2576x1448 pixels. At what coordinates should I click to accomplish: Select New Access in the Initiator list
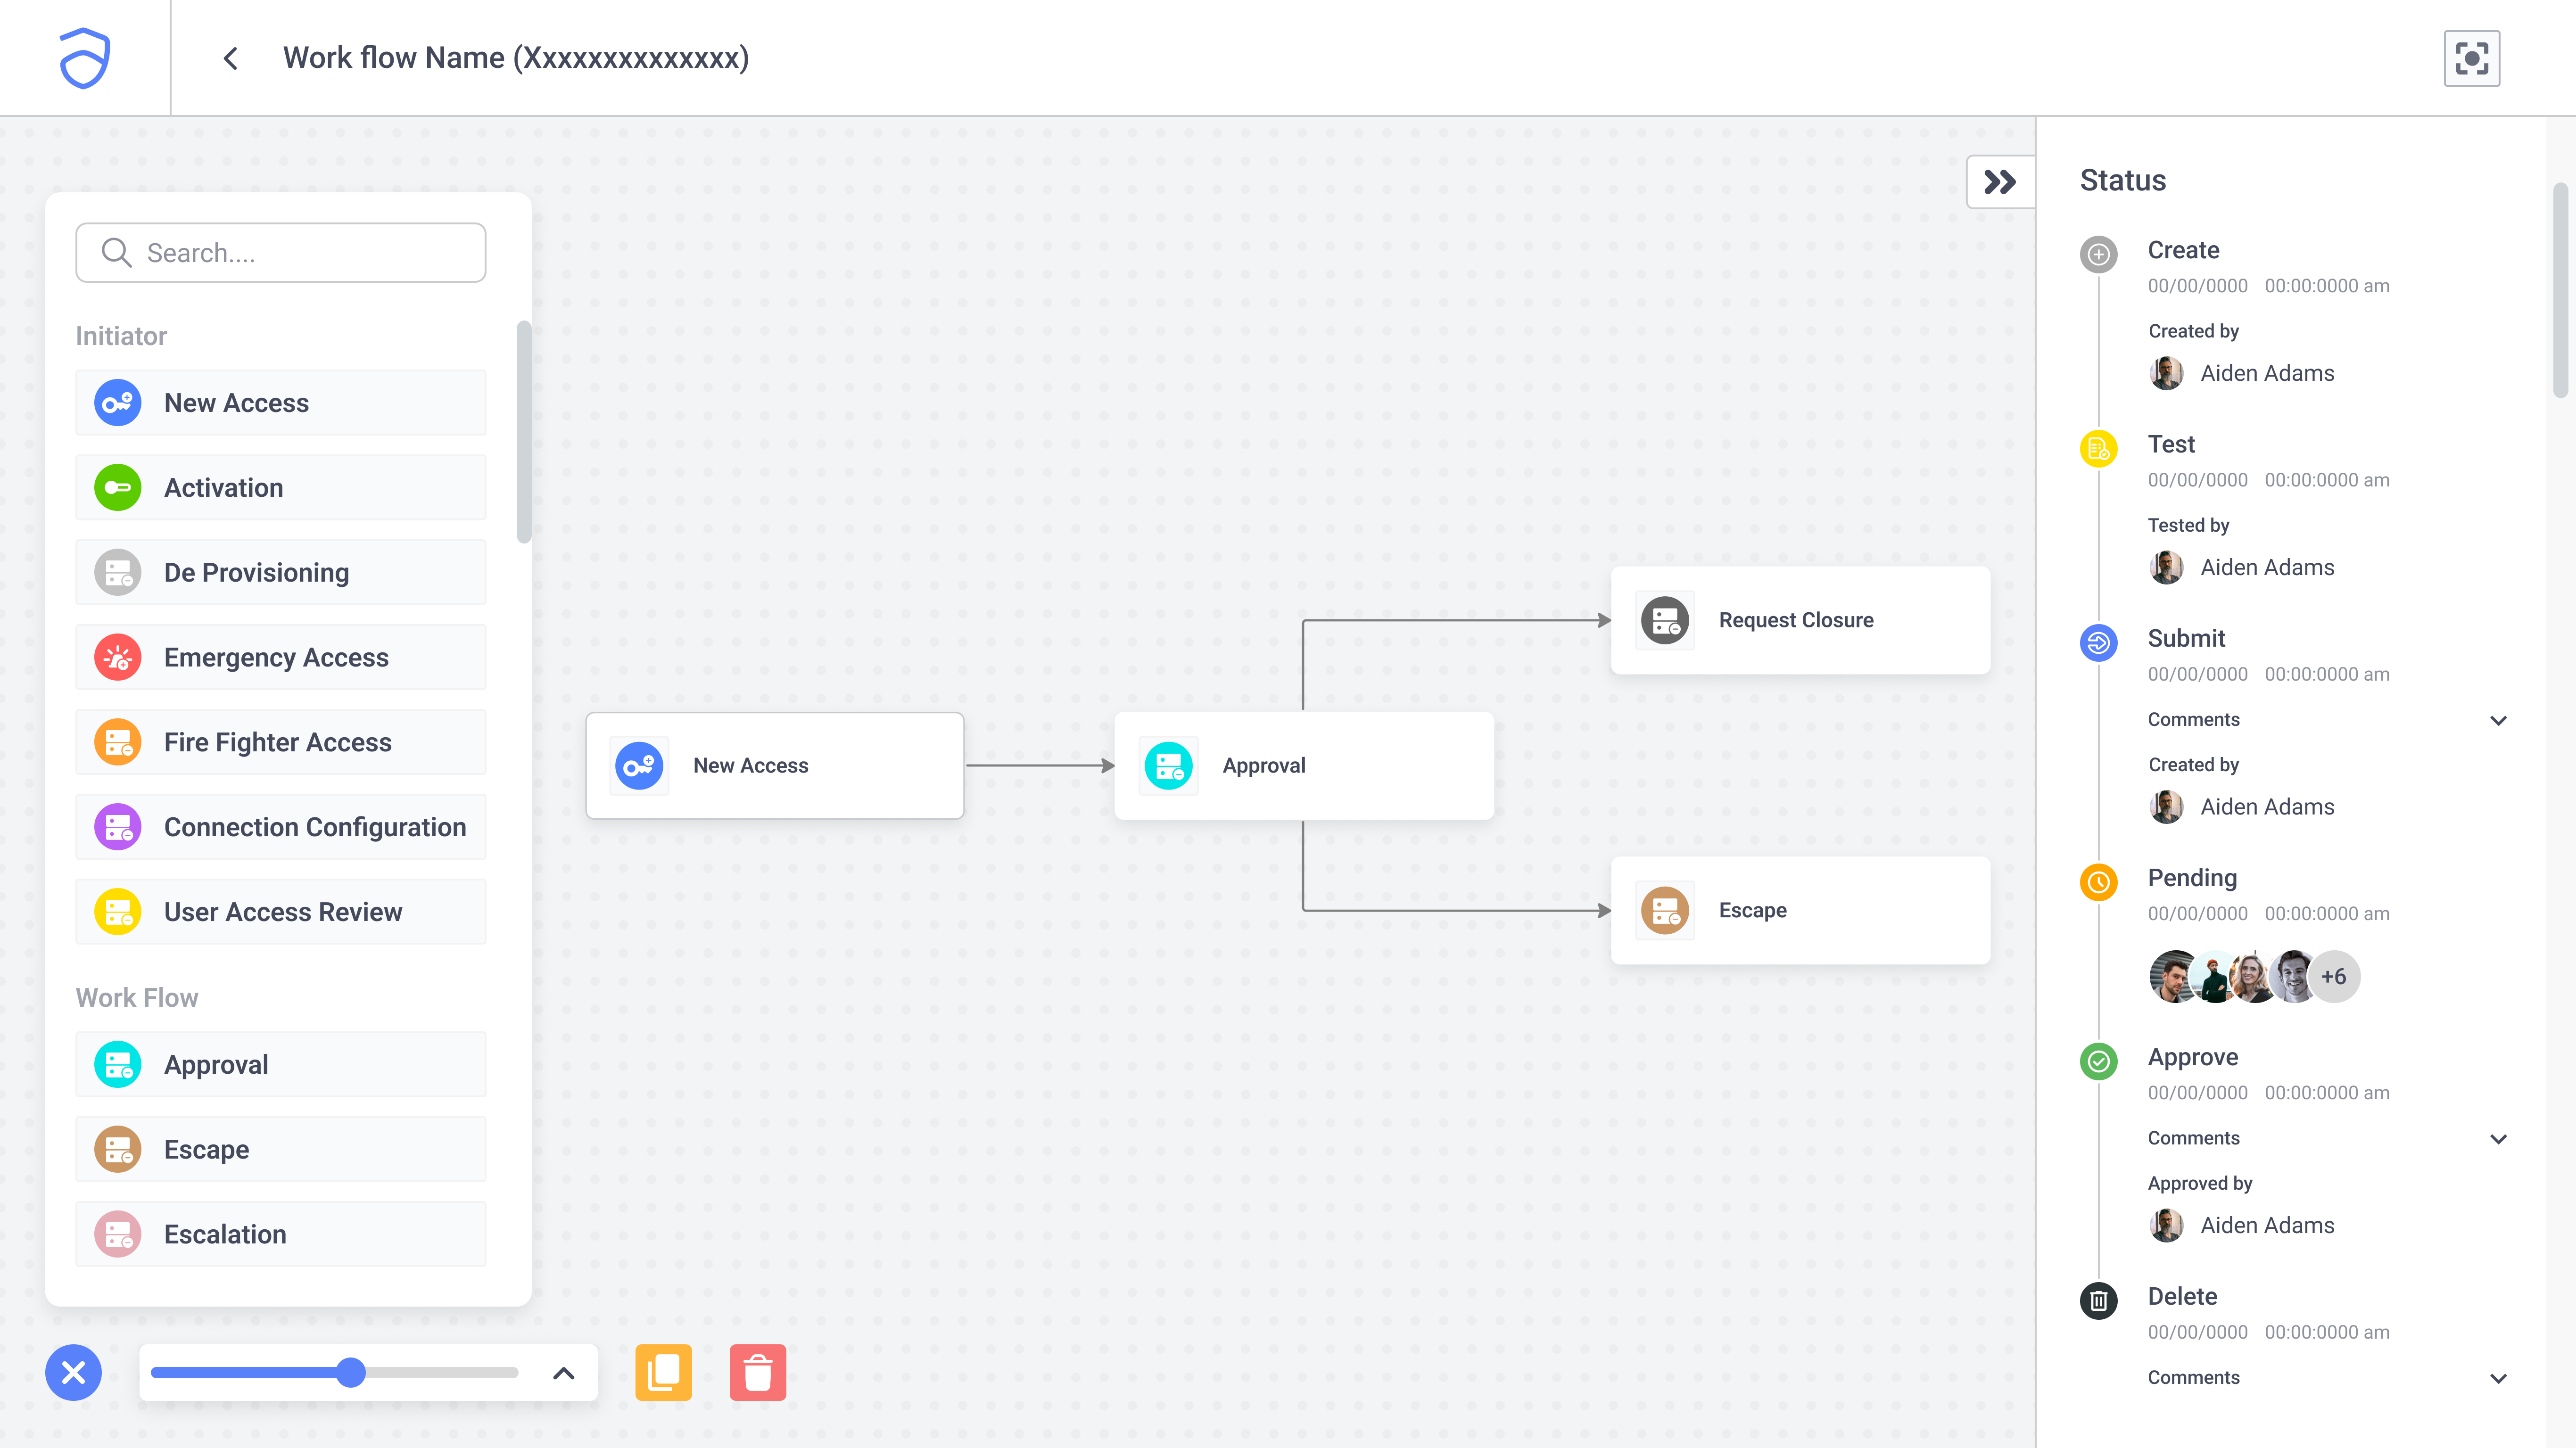pos(281,403)
